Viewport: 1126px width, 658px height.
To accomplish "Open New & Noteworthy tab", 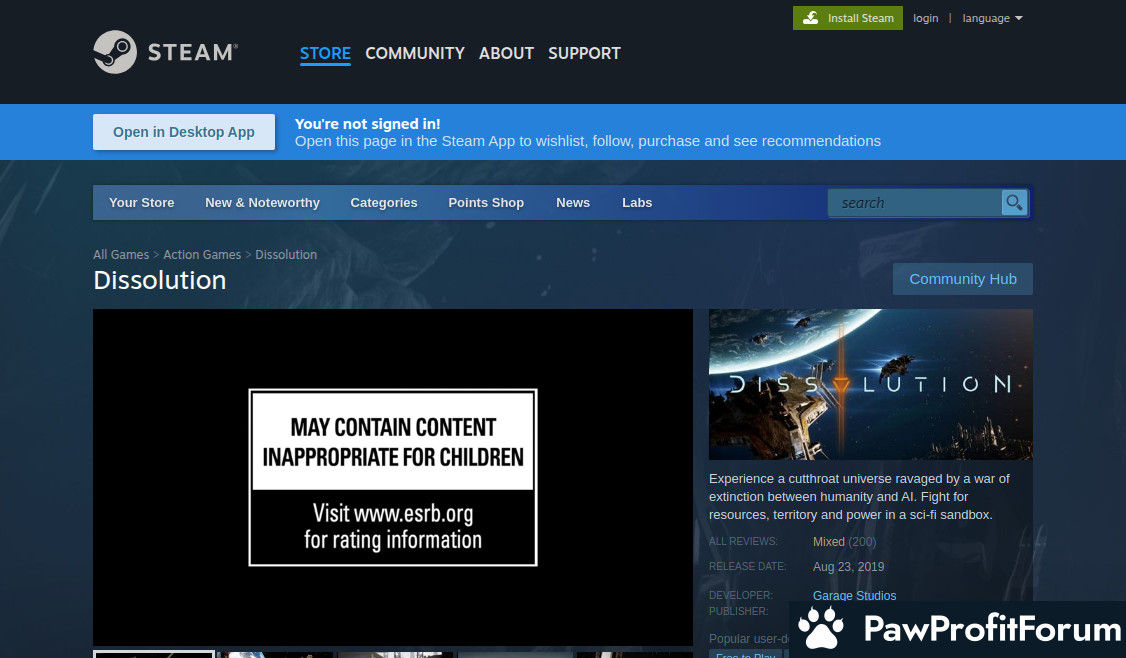I will tap(262, 203).
